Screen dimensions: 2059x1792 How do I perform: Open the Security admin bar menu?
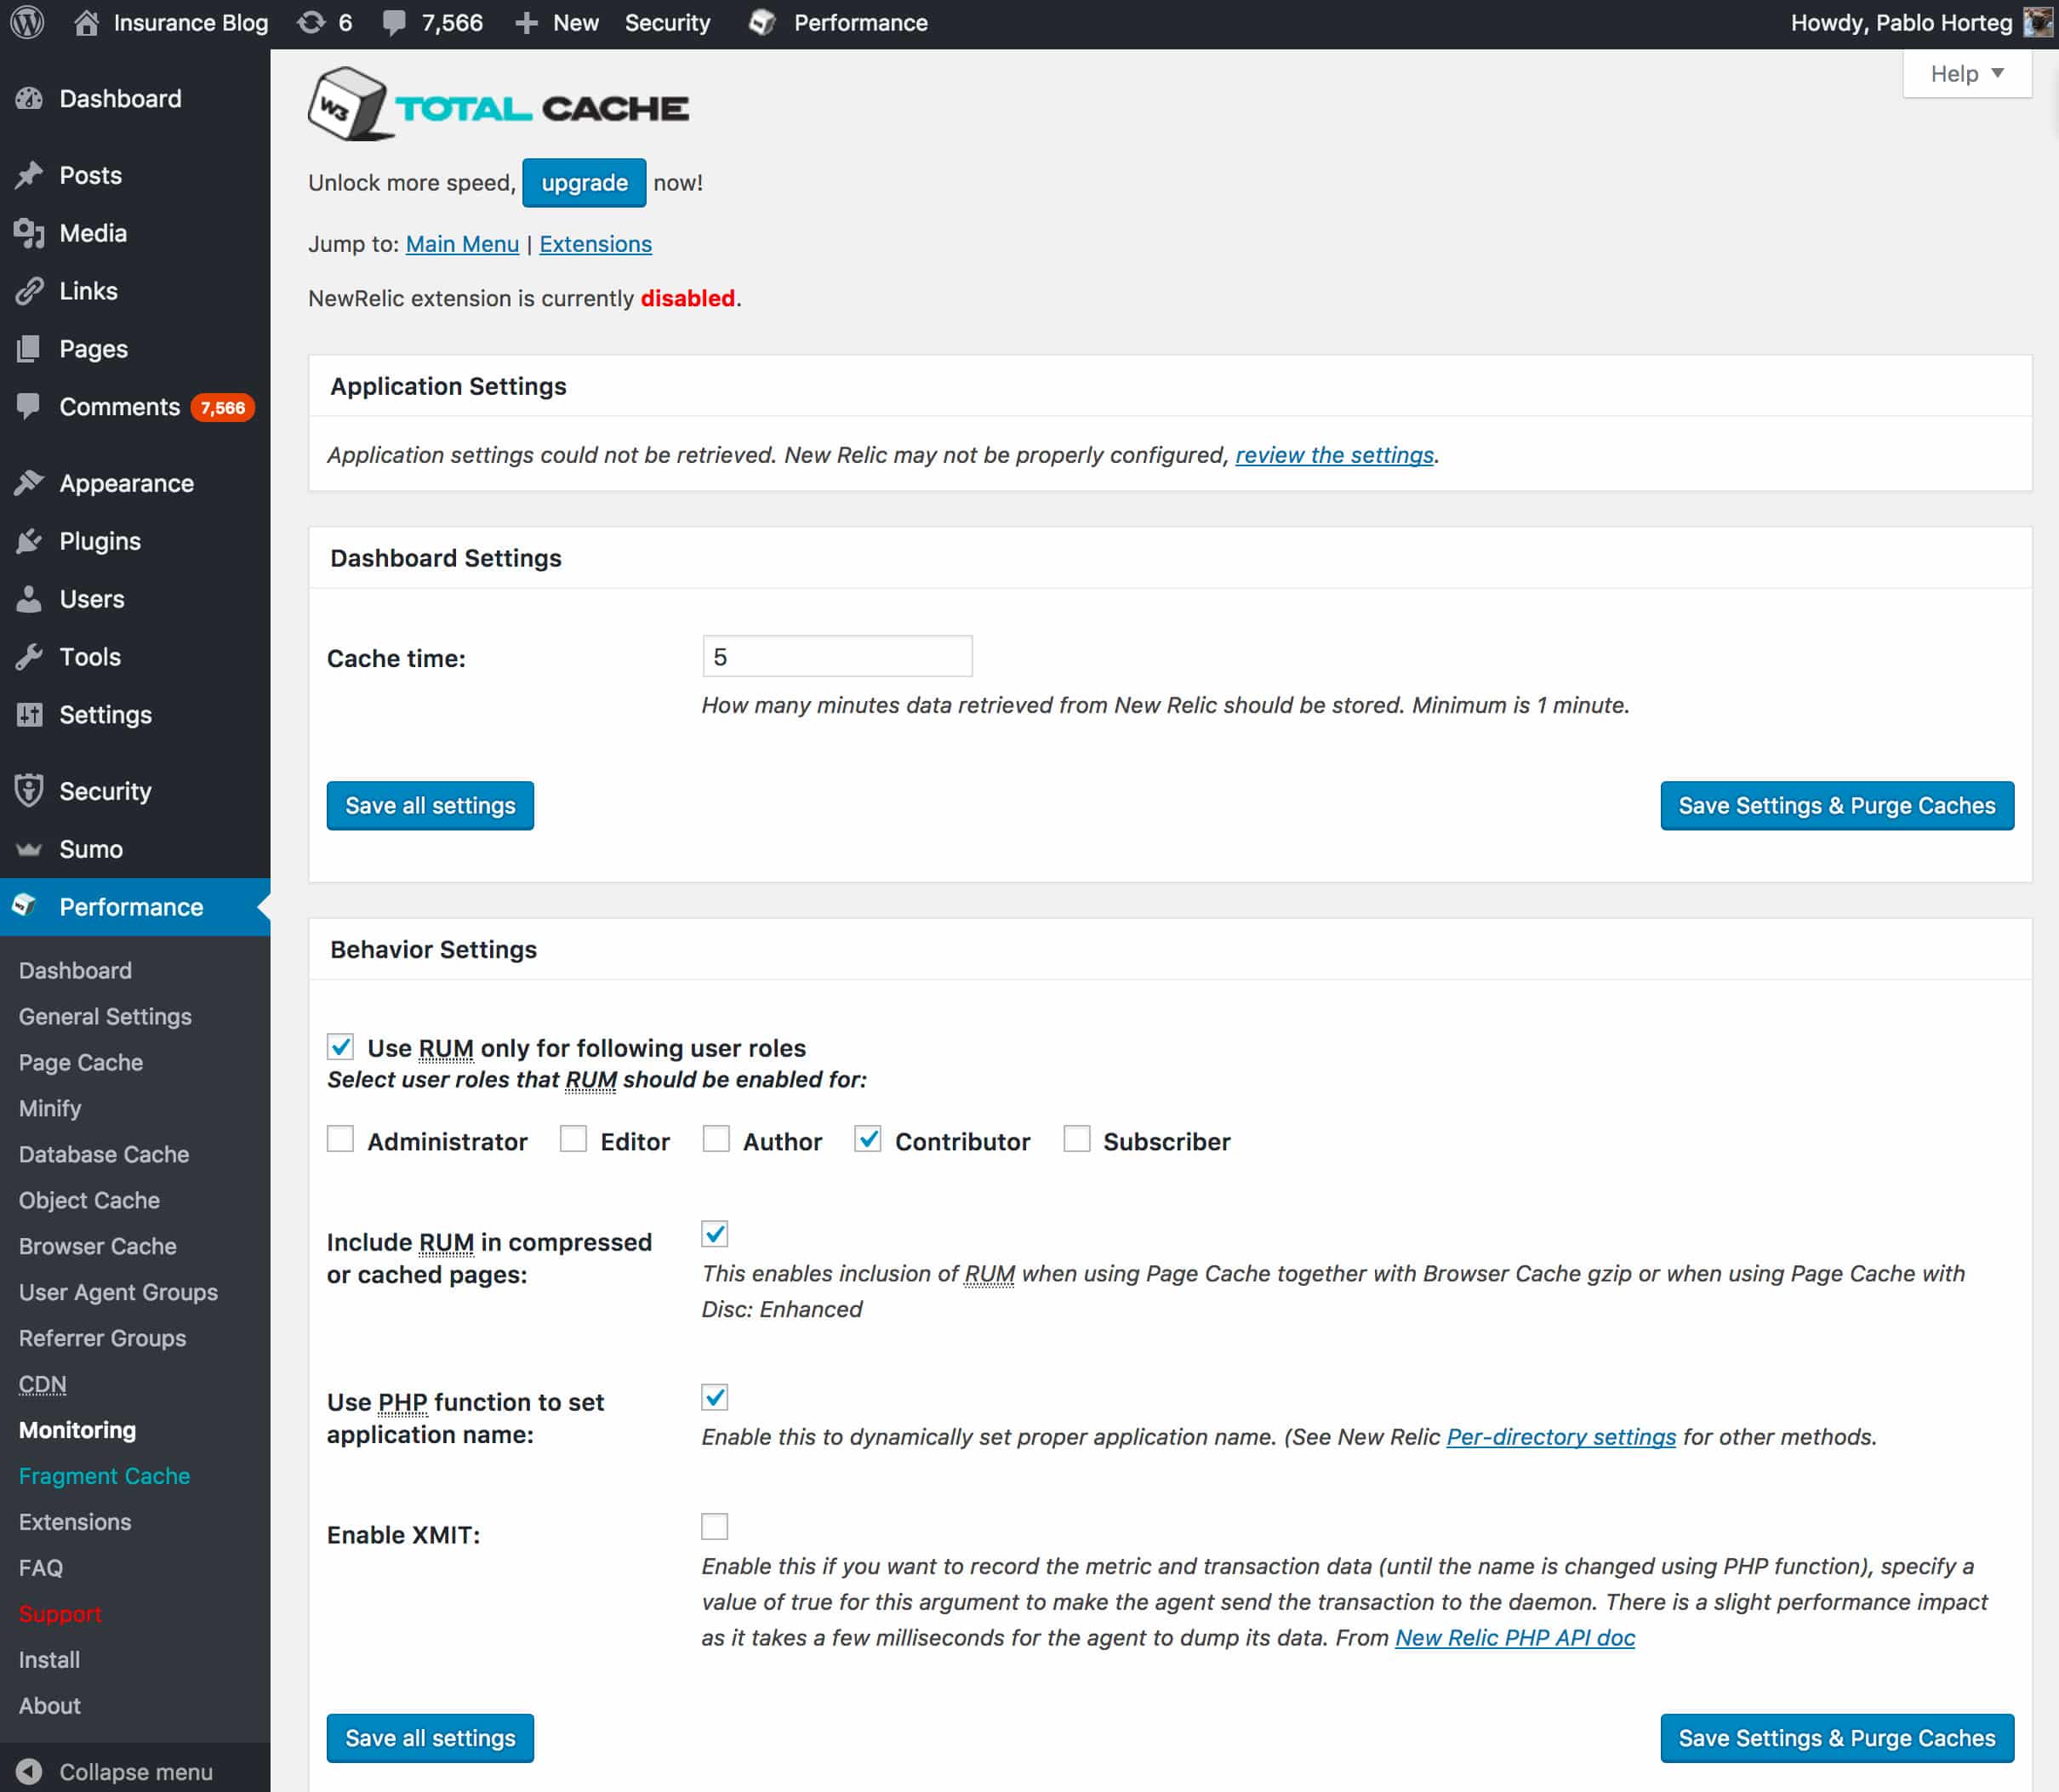667,23
